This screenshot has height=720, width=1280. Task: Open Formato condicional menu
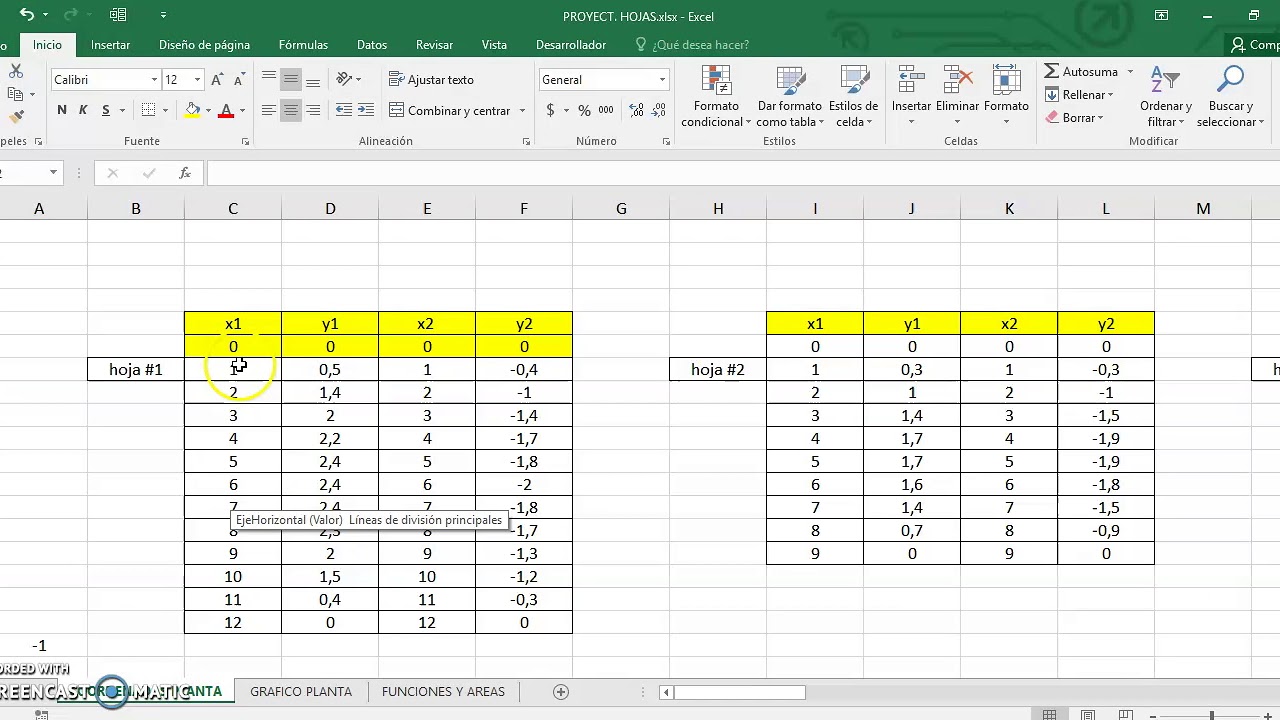pos(716,97)
